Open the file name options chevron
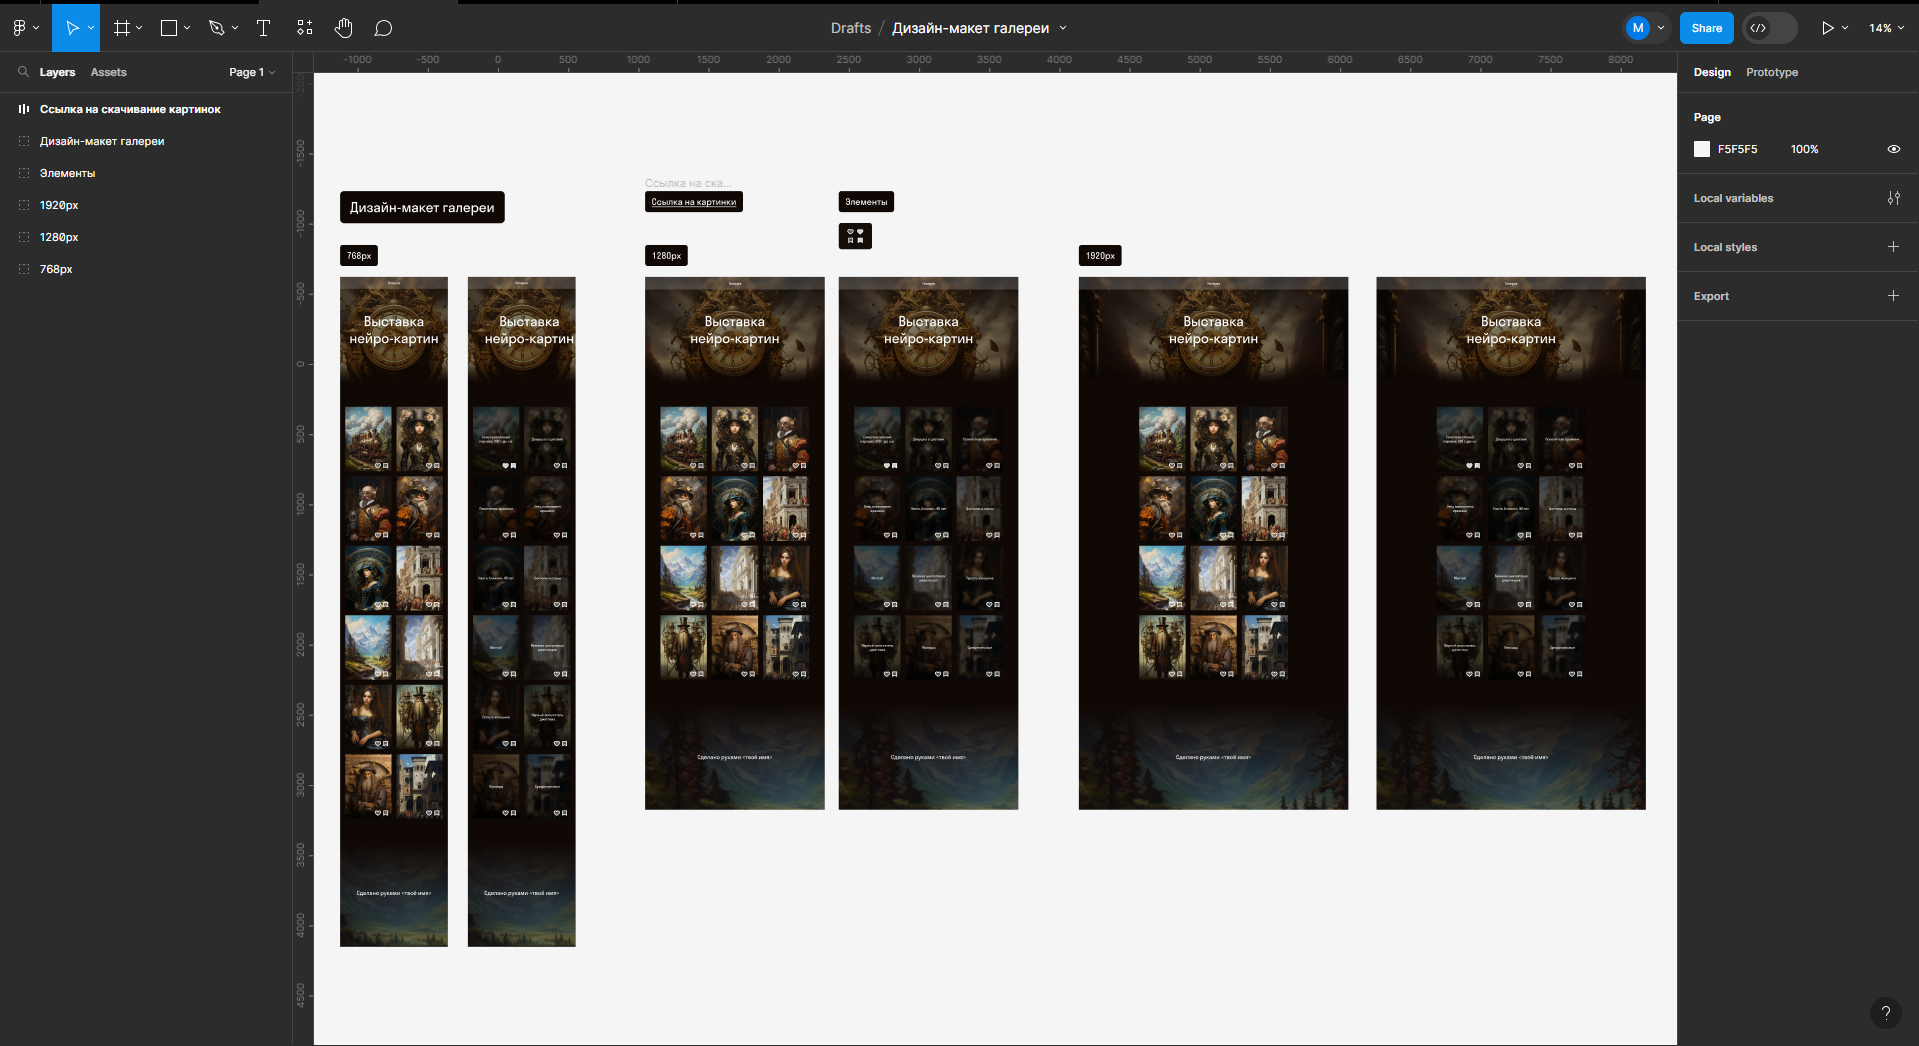Image resolution: width=1919 pixels, height=1046 pixels. [x=1063, y=28]
